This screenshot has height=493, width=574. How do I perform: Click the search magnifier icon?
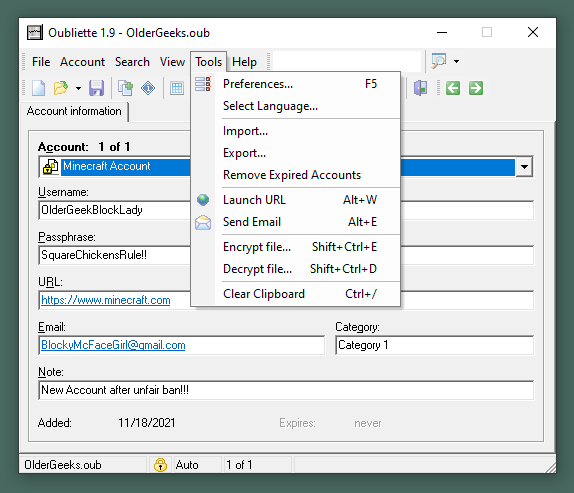(x=439, y=61)
